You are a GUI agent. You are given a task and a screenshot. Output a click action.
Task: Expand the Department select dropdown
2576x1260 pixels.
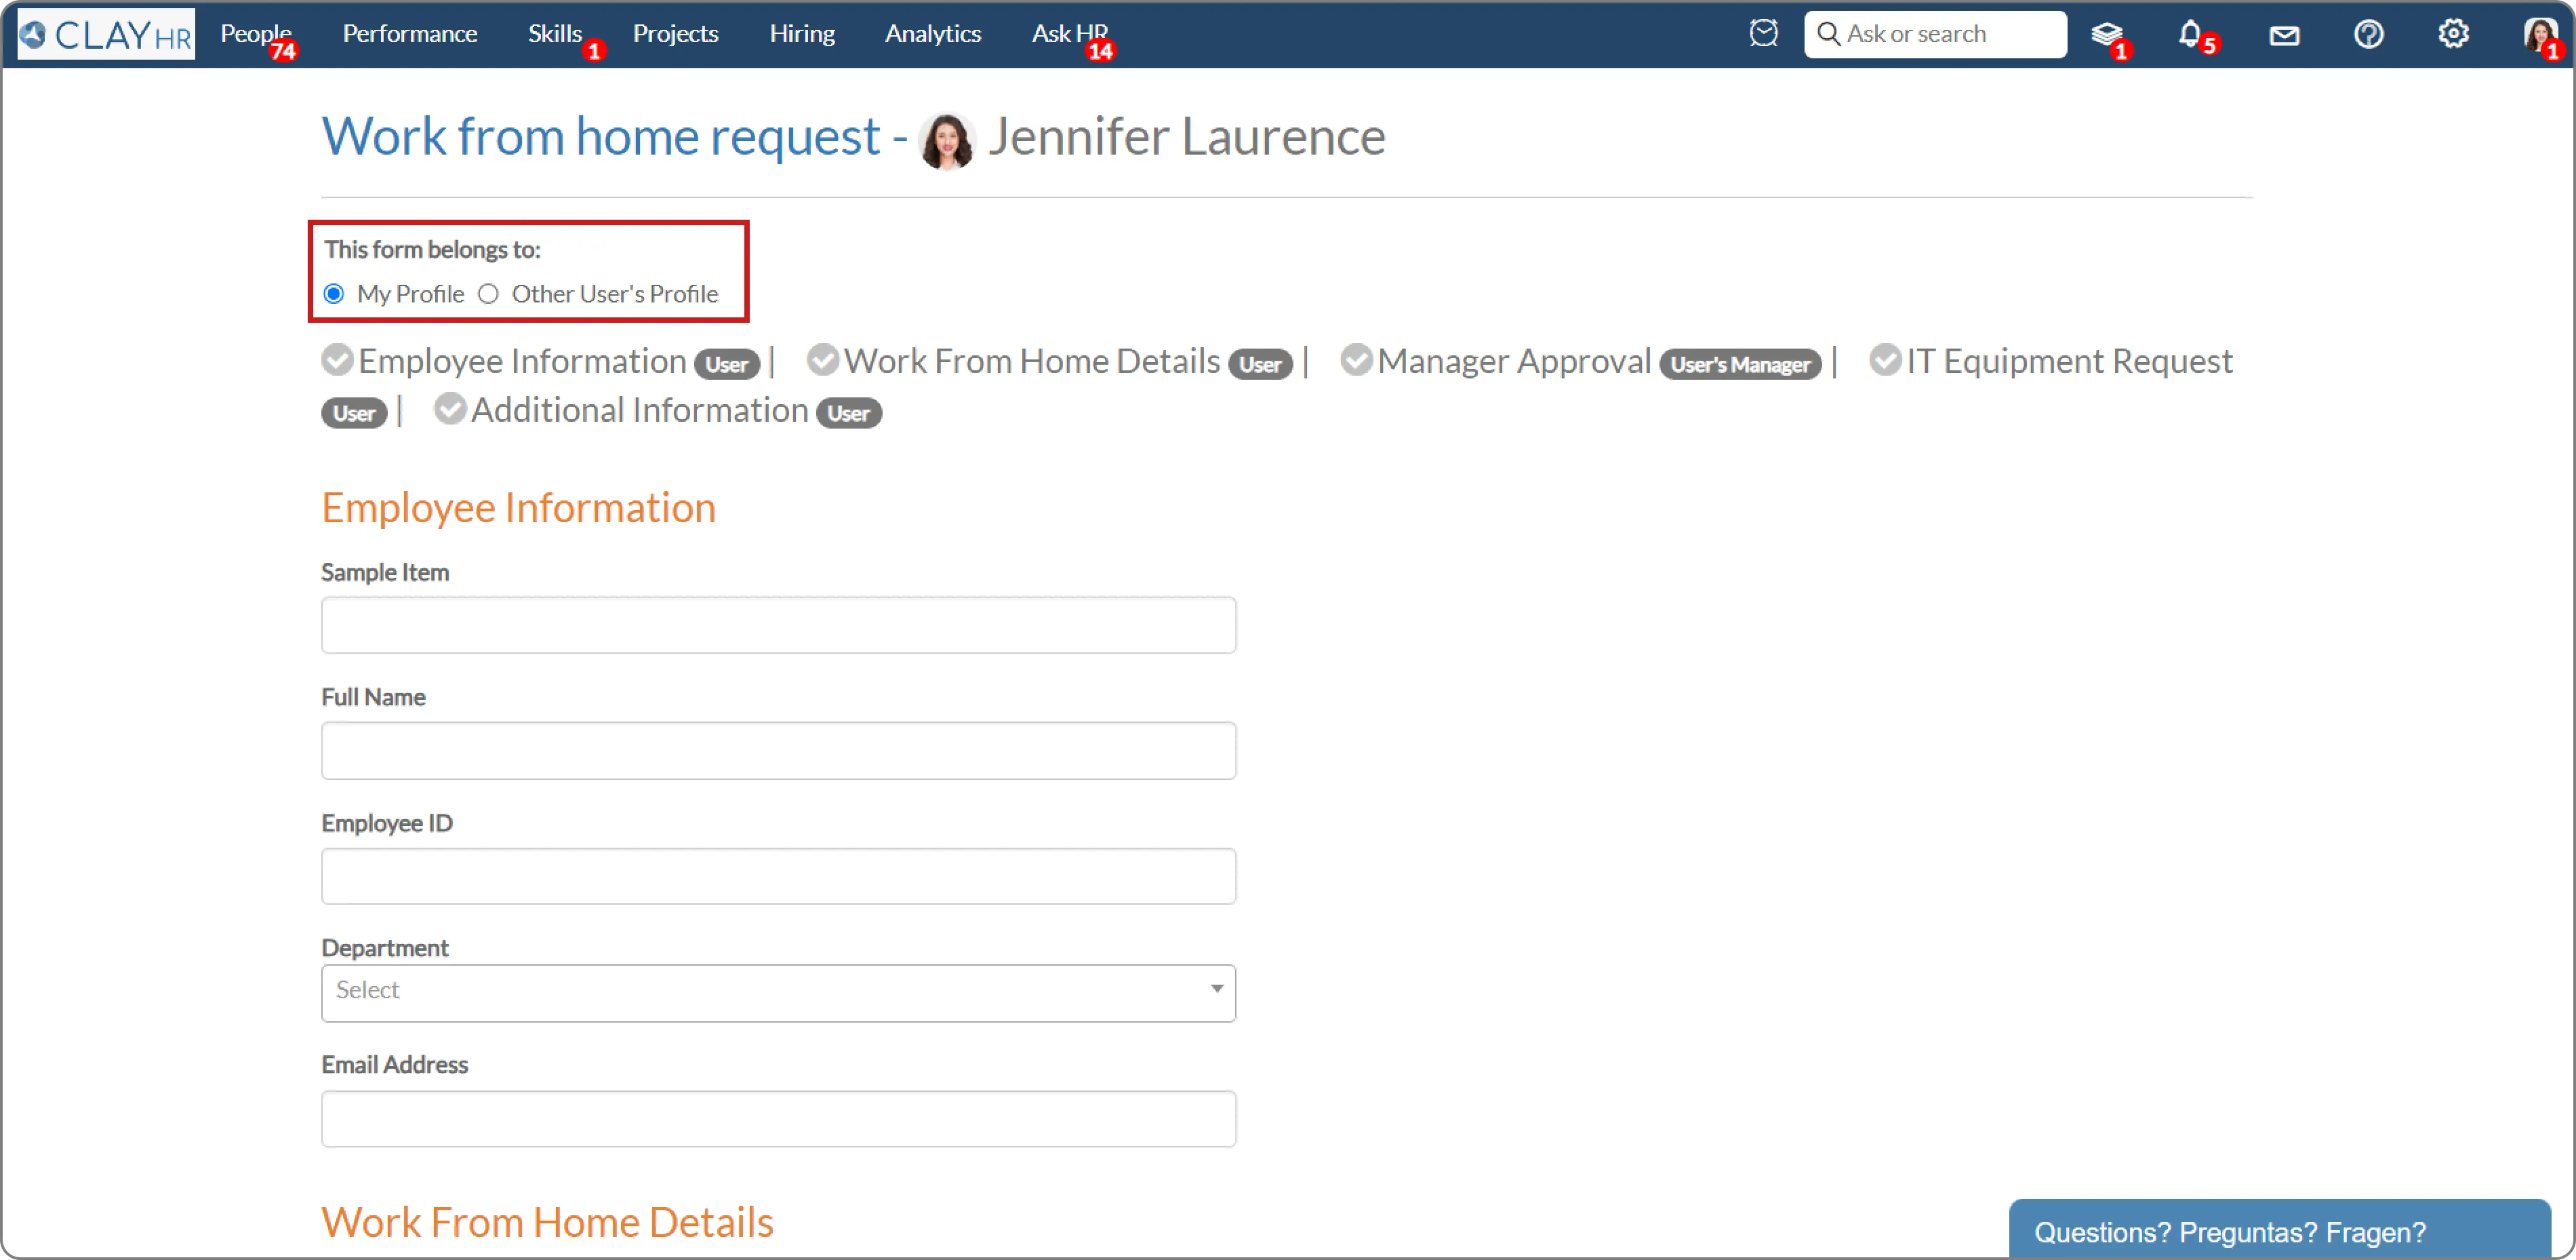[778, 992]
